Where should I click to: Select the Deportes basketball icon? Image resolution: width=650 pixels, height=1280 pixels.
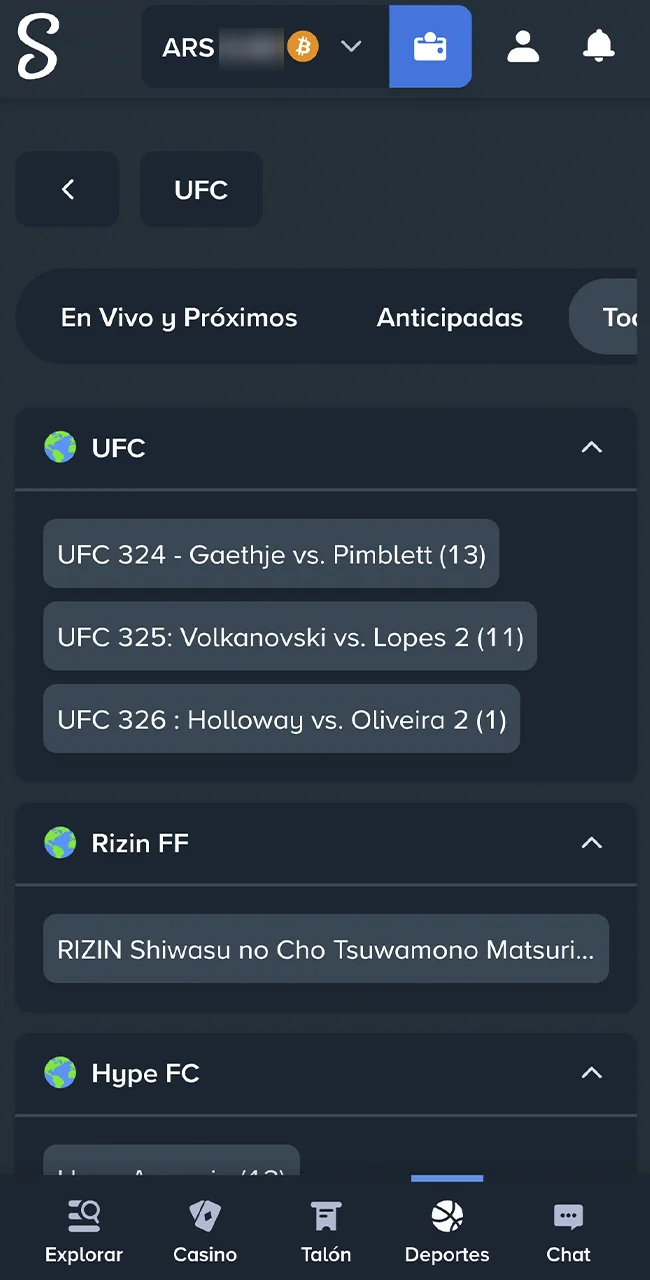pyautogui.click(x=447, y=1216)
